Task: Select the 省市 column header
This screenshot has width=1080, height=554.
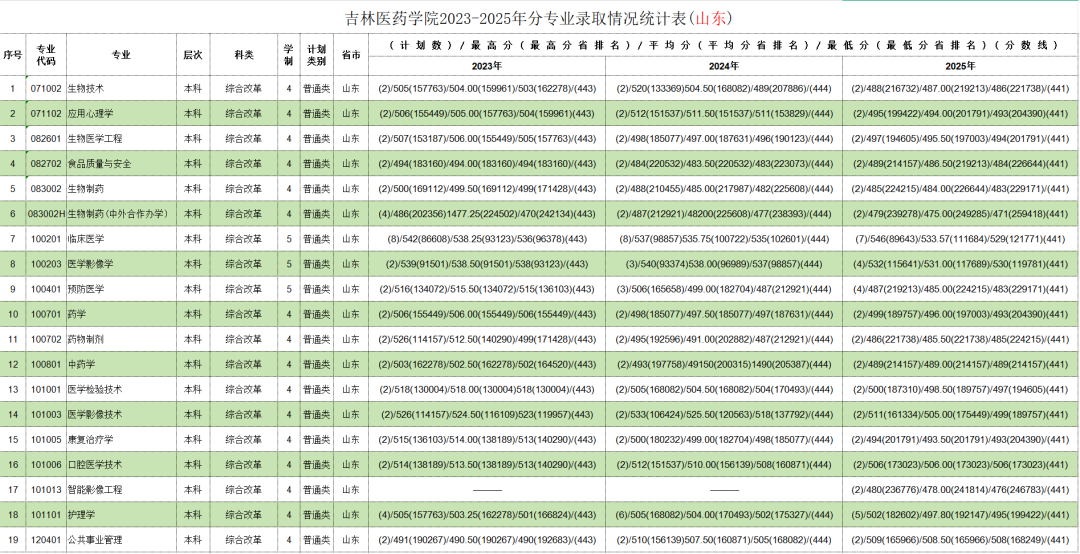Action: [x=351, y=55]
